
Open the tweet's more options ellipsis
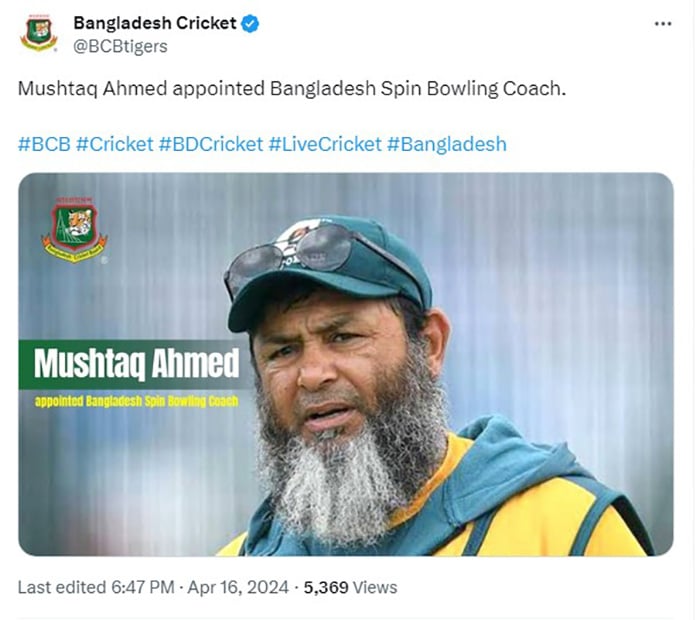tap(662, 23)
